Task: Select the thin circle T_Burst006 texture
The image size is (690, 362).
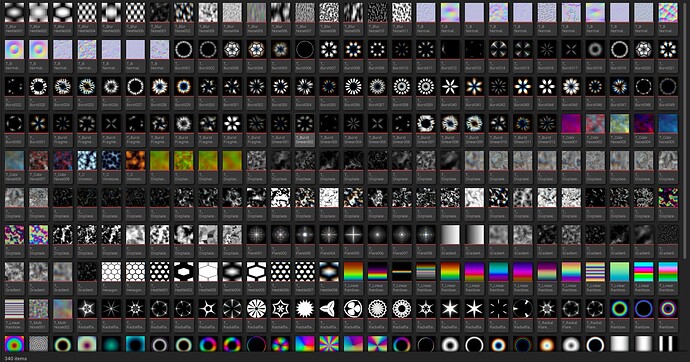Action: coord(305,50)
